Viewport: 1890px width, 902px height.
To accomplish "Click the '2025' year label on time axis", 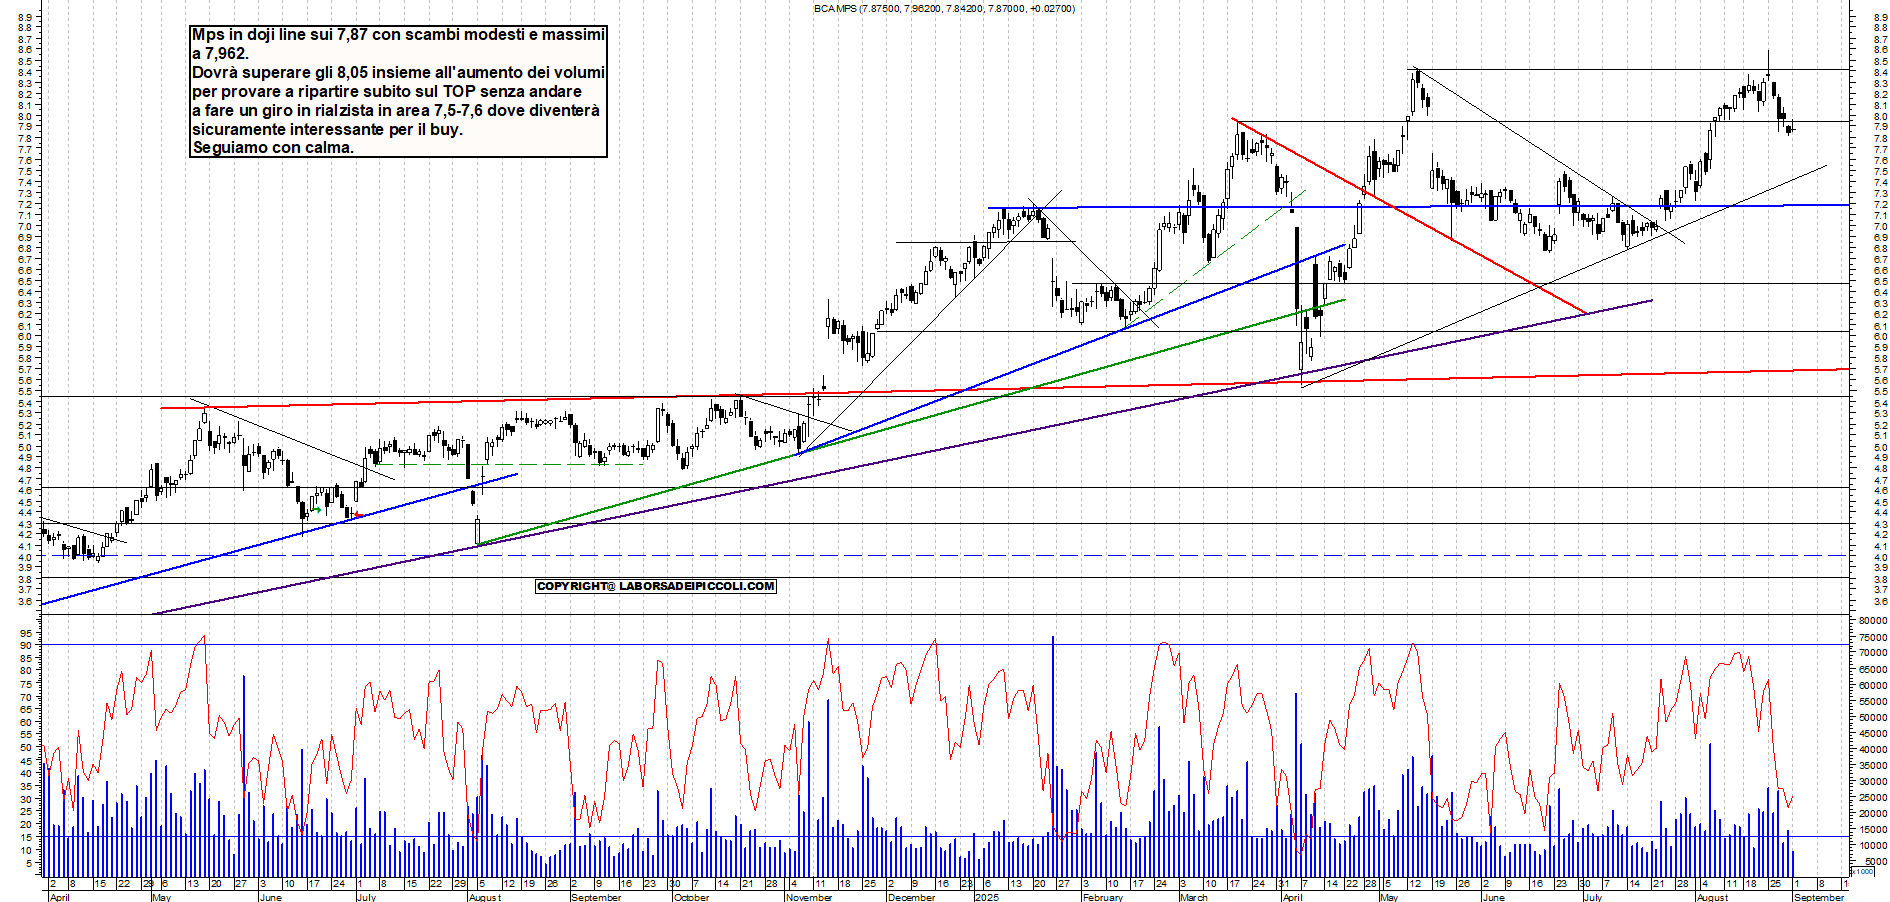I will point(987,897).
